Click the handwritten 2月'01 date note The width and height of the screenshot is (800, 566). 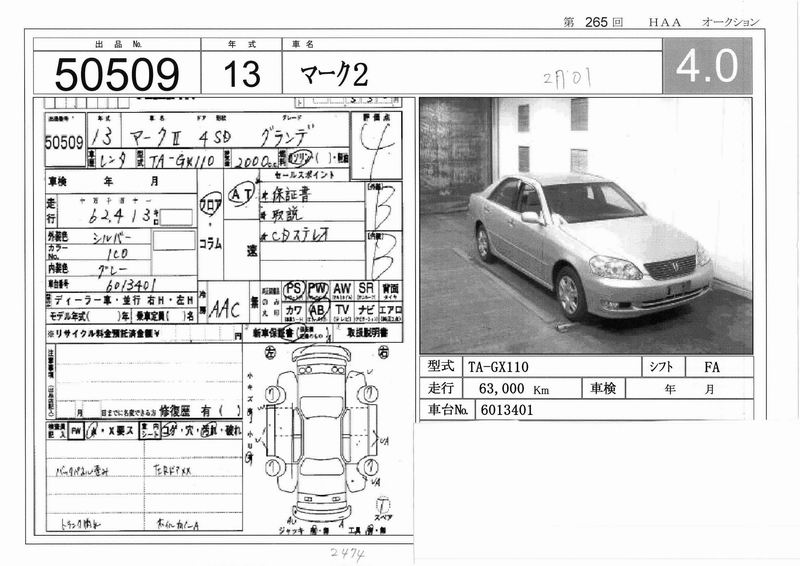click(x=567, y=79)
